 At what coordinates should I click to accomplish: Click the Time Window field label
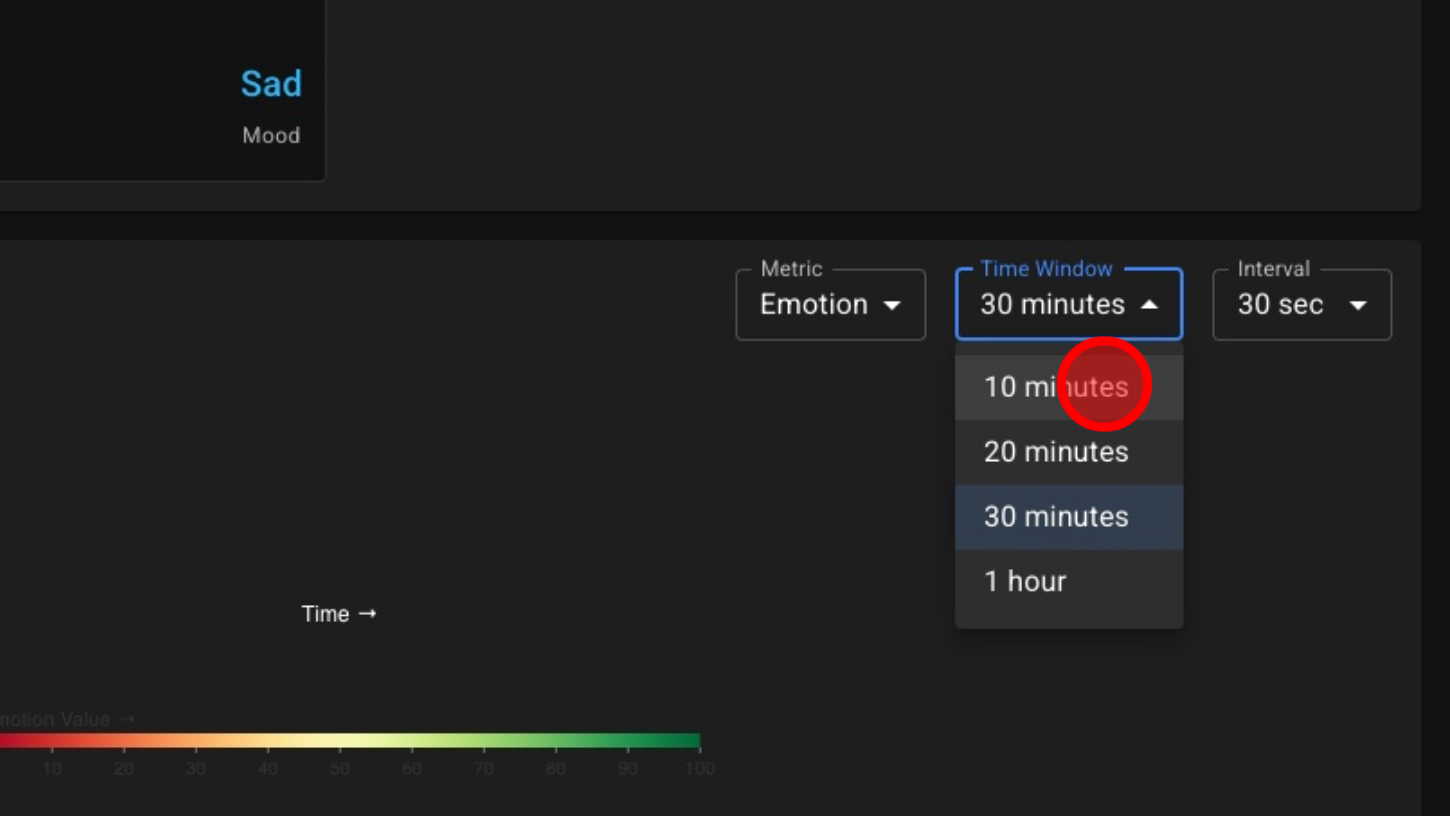click(x=1045, y=269)
